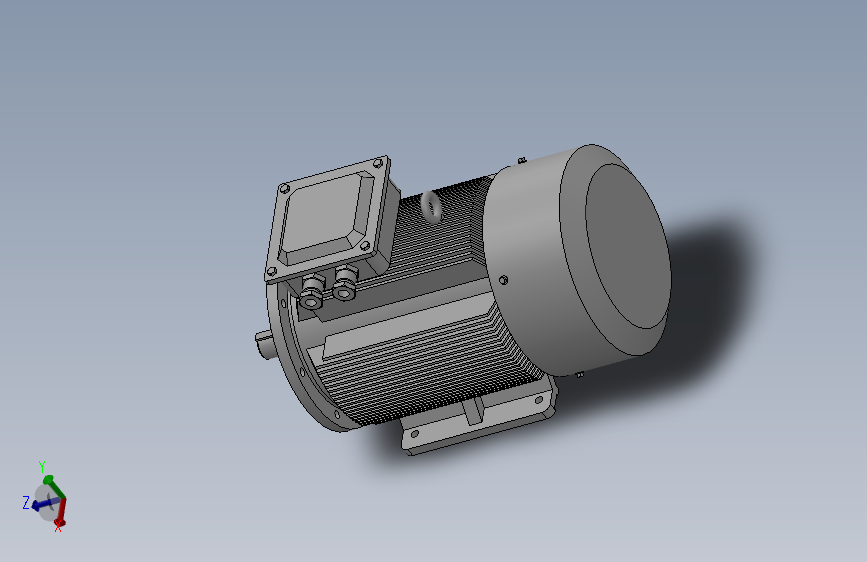
Task: Click the red X axis of the triad
Action: tap(61, 512)
